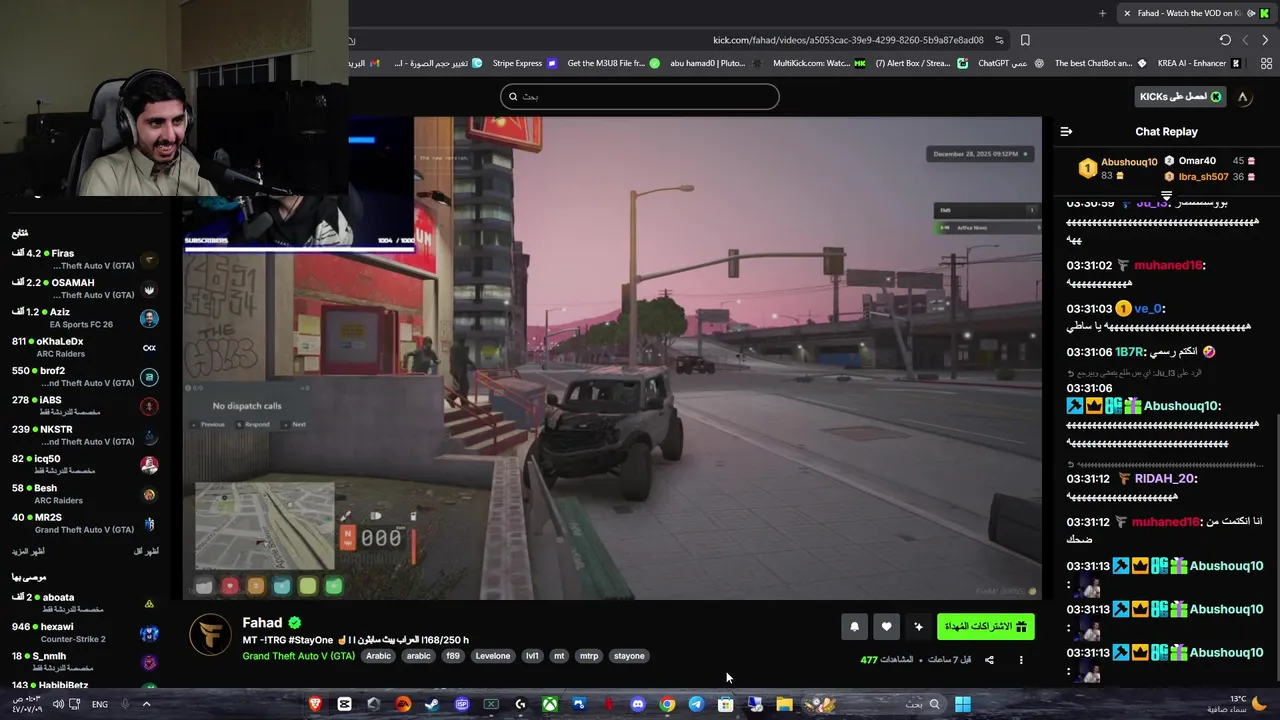
Task: Click brof2 channel avatar icon
Action: [x=149, y=377]
